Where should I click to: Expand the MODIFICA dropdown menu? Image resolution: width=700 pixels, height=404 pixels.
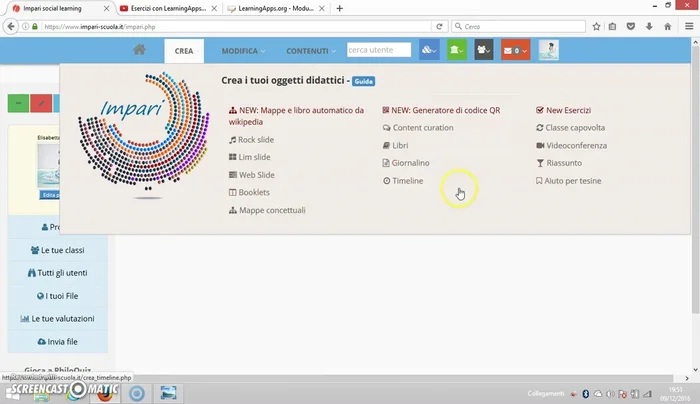pos(243,51)
